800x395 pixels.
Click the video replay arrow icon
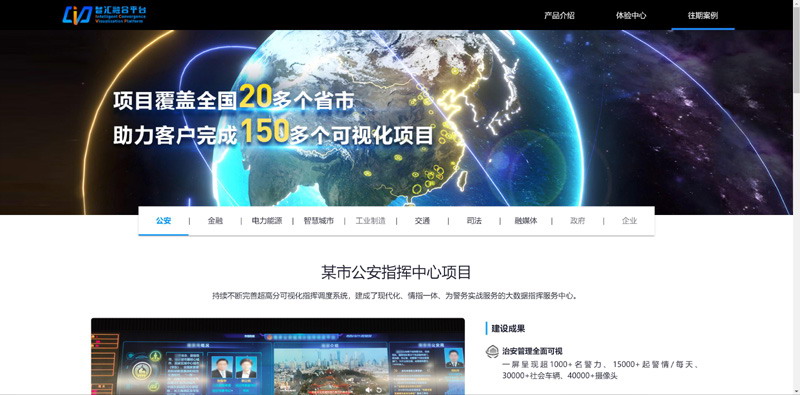(379, 390)
